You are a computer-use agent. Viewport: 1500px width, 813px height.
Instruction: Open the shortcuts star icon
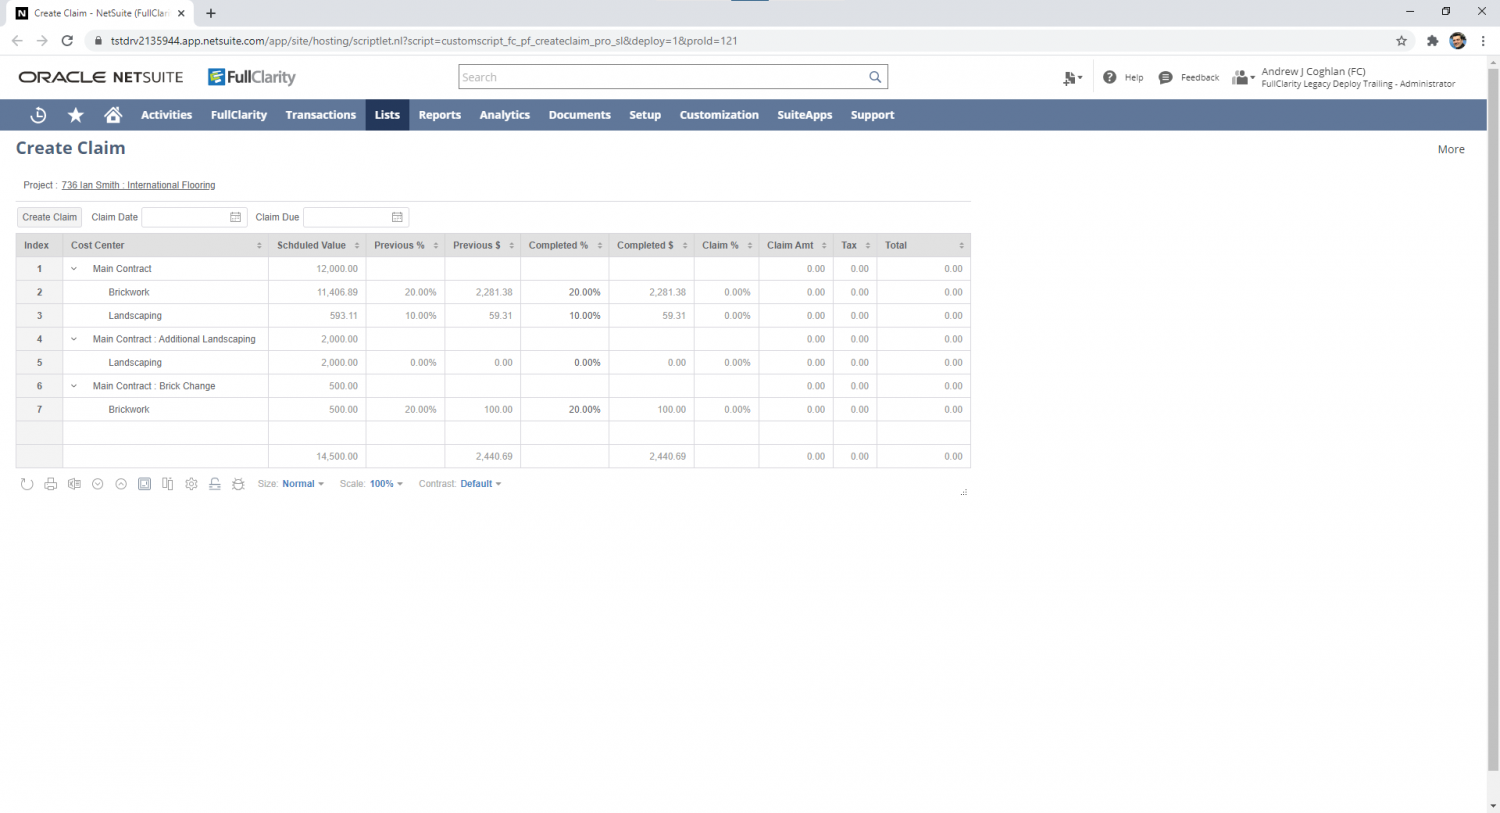(x=75, y=114)
